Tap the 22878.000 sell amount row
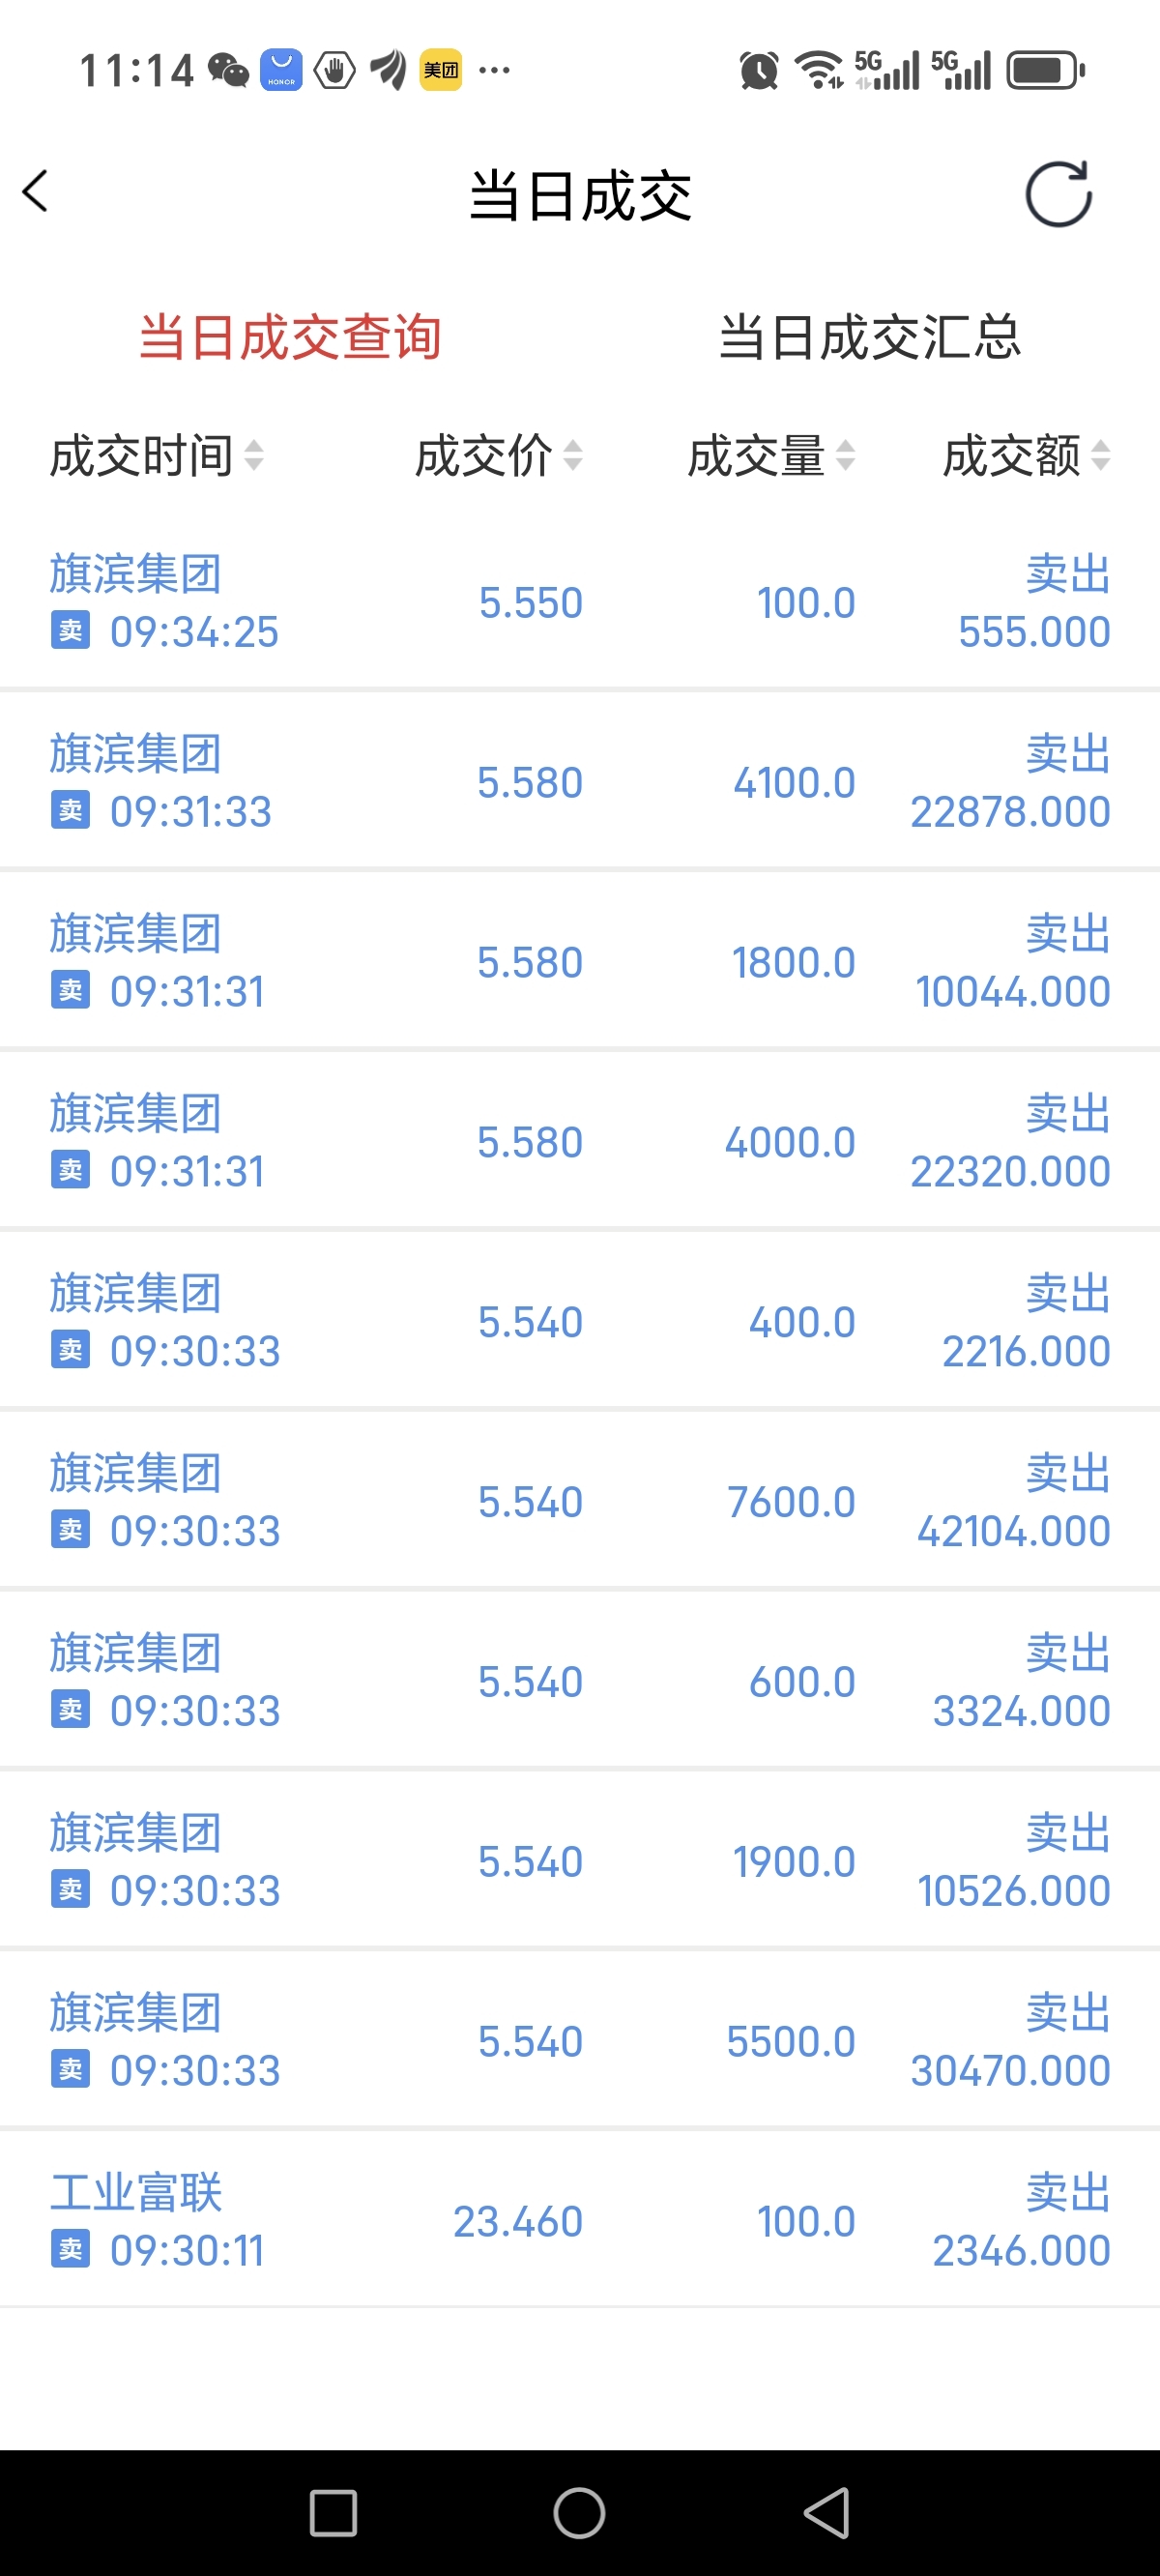 coord(580,782)
